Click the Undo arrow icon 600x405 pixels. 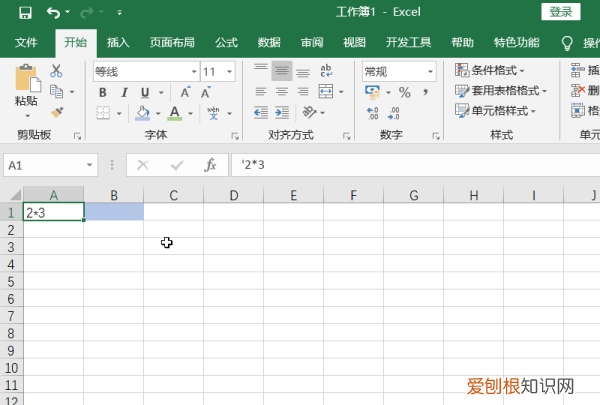pyautogui.click(x=53, y=13)
